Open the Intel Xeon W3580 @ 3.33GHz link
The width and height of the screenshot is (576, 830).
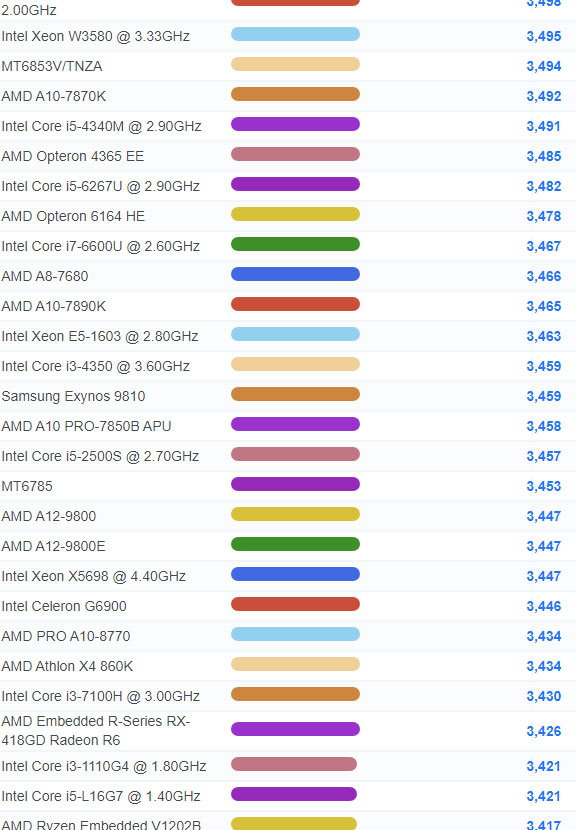click(x=95, y=36)
